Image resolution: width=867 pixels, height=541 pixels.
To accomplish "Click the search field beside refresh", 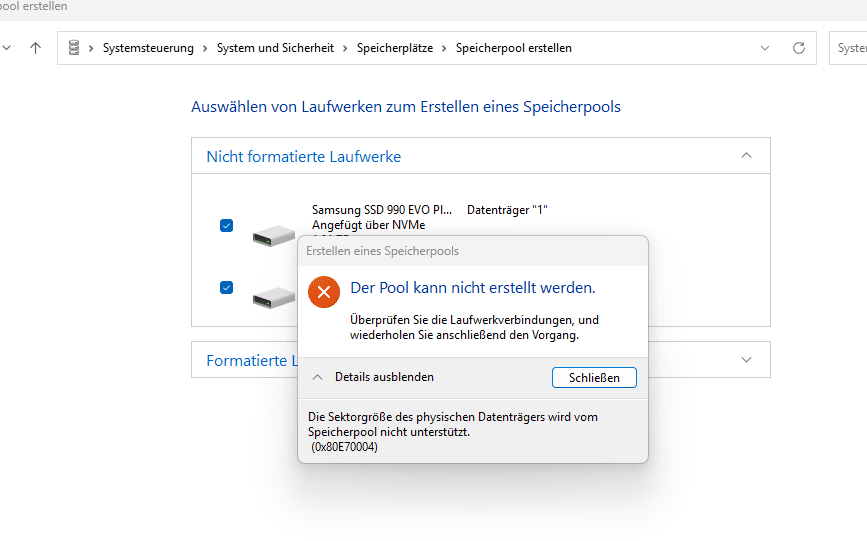I will point(850,48).
